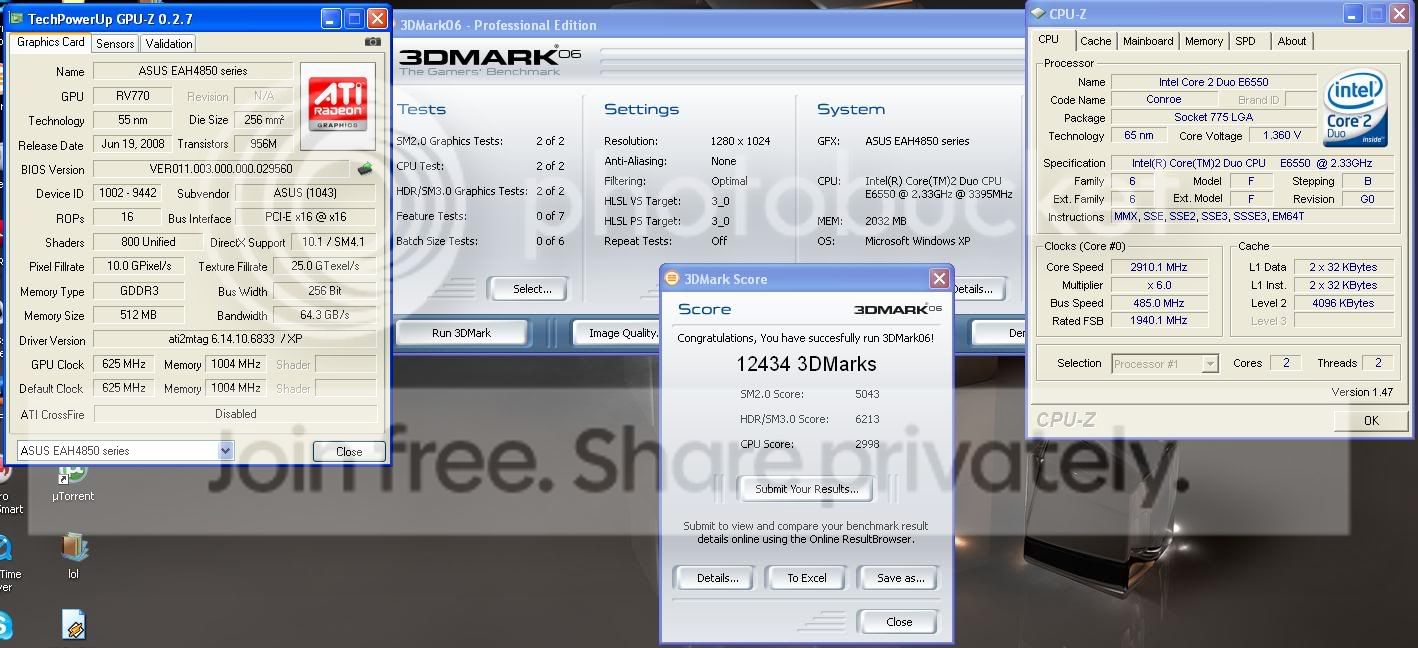Click the BIOS Version field in GPU-Z
The width and height of the screenshot is (1418, 648).
(221, 169)
